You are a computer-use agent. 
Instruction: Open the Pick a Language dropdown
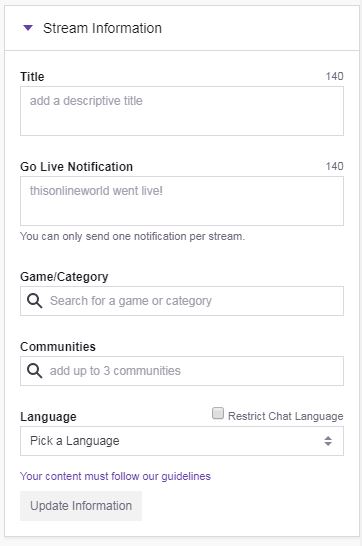pos(182,441)
